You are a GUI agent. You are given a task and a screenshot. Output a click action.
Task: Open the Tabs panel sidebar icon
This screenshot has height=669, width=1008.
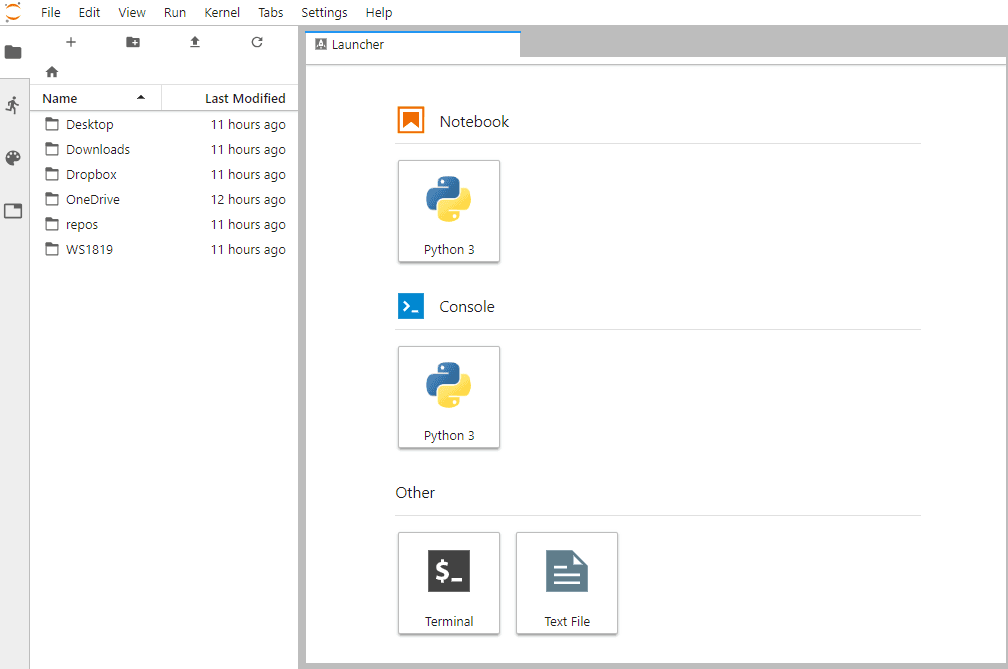point(13,211)
